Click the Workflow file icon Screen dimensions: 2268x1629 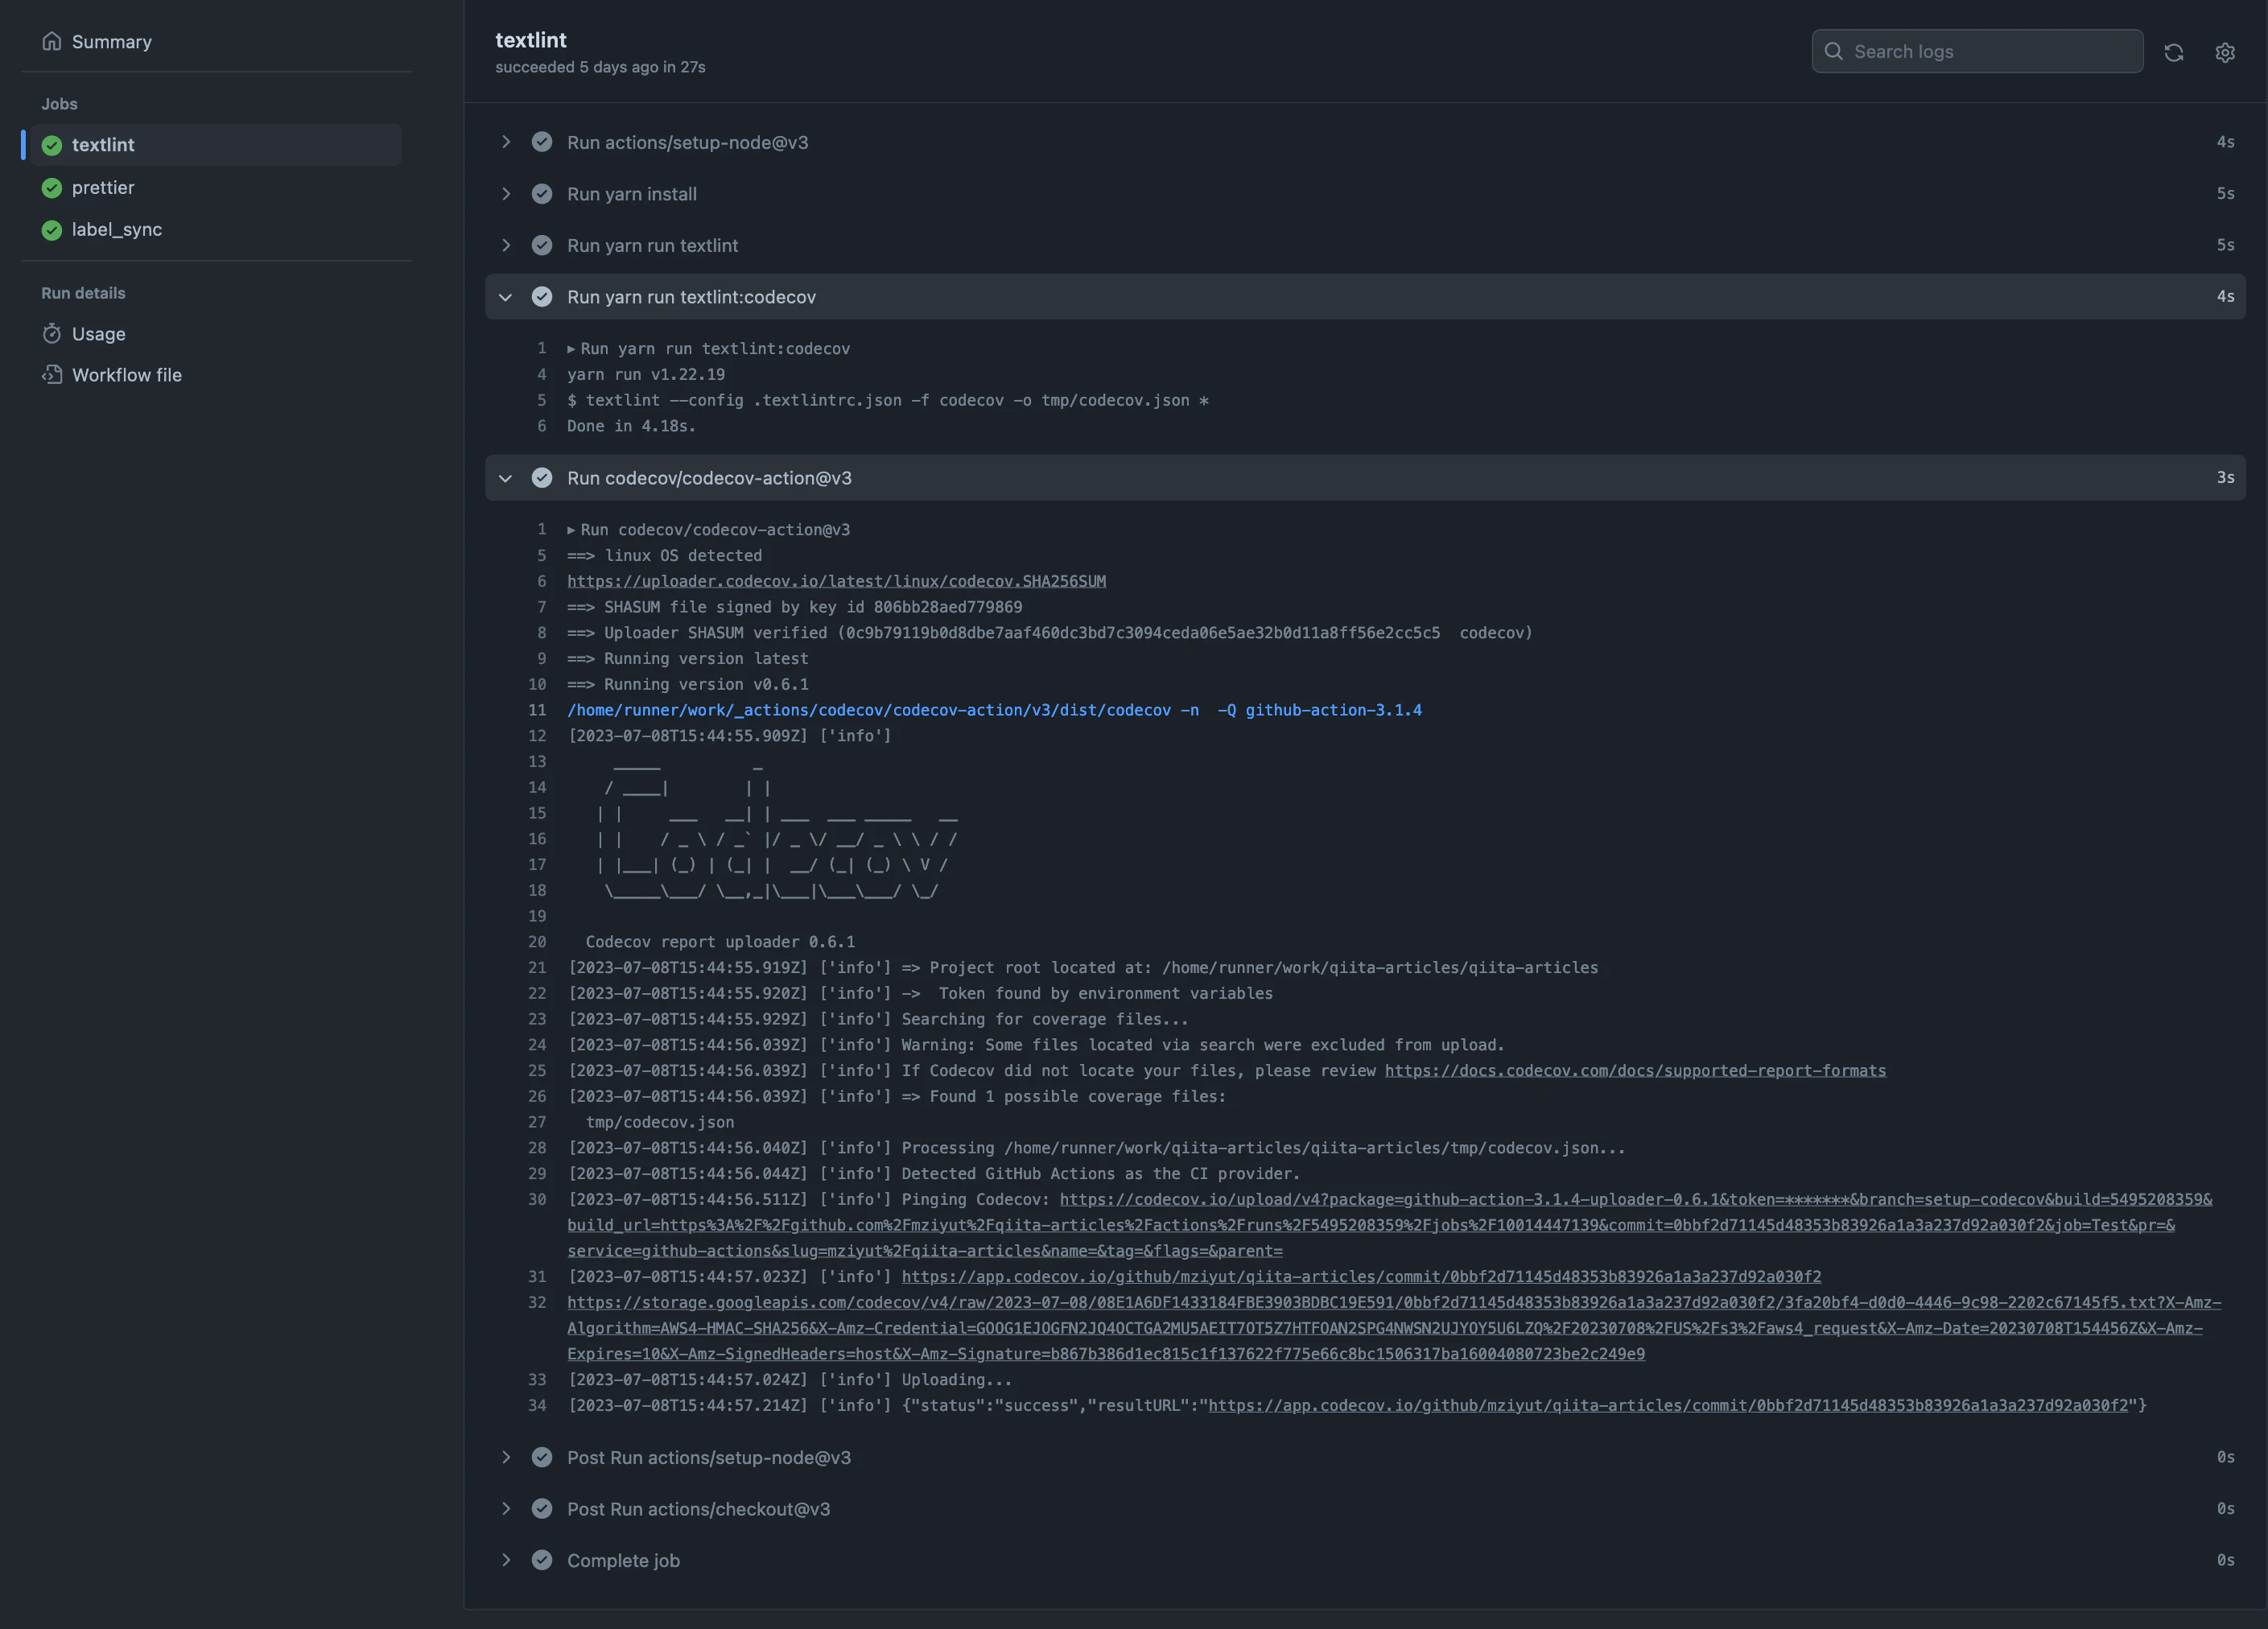(x=52, y=374)
